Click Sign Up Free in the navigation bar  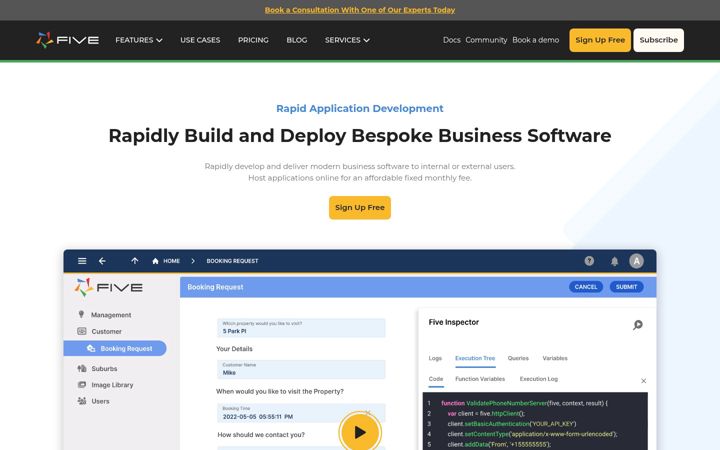[x=600, y=40]
